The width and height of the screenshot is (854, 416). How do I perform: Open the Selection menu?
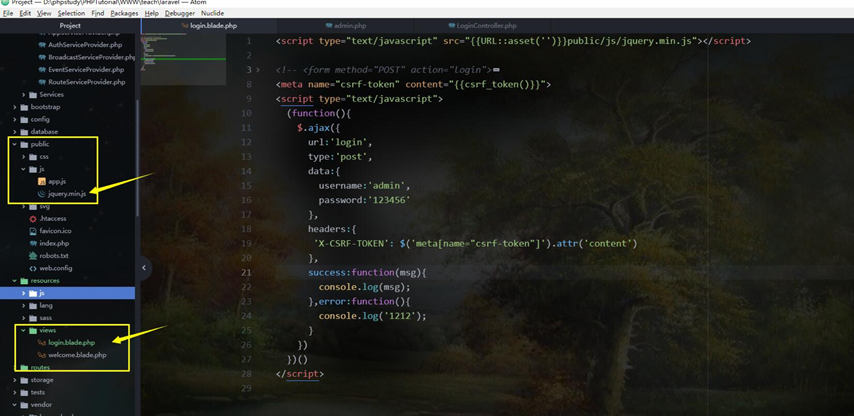coord(71,13)
